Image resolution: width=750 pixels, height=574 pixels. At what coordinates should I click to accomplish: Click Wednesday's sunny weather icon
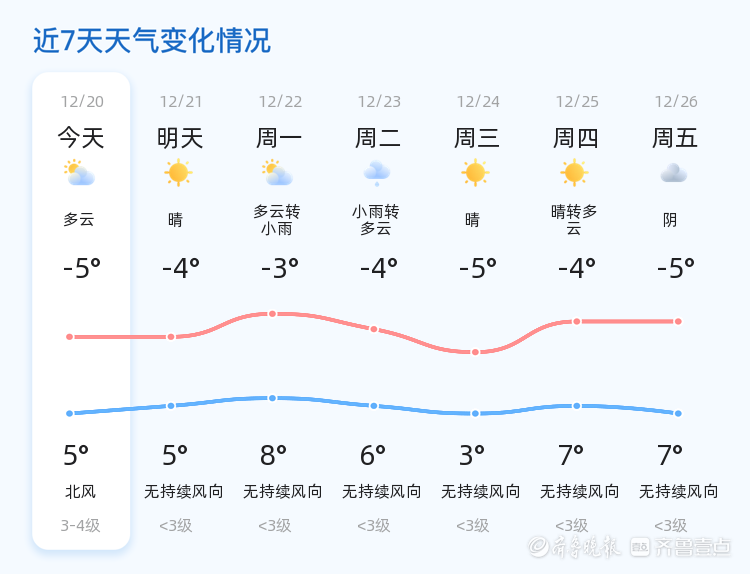pos(475,173)
